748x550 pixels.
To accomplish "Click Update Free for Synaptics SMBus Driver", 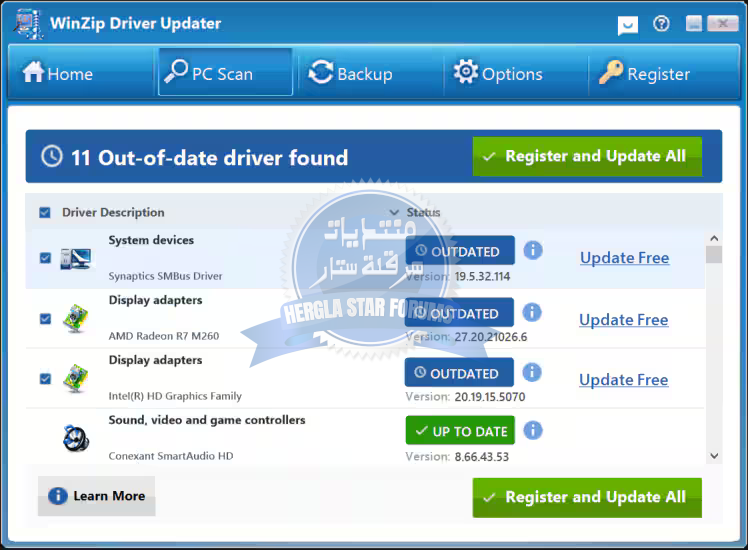I will click(624, 258).
